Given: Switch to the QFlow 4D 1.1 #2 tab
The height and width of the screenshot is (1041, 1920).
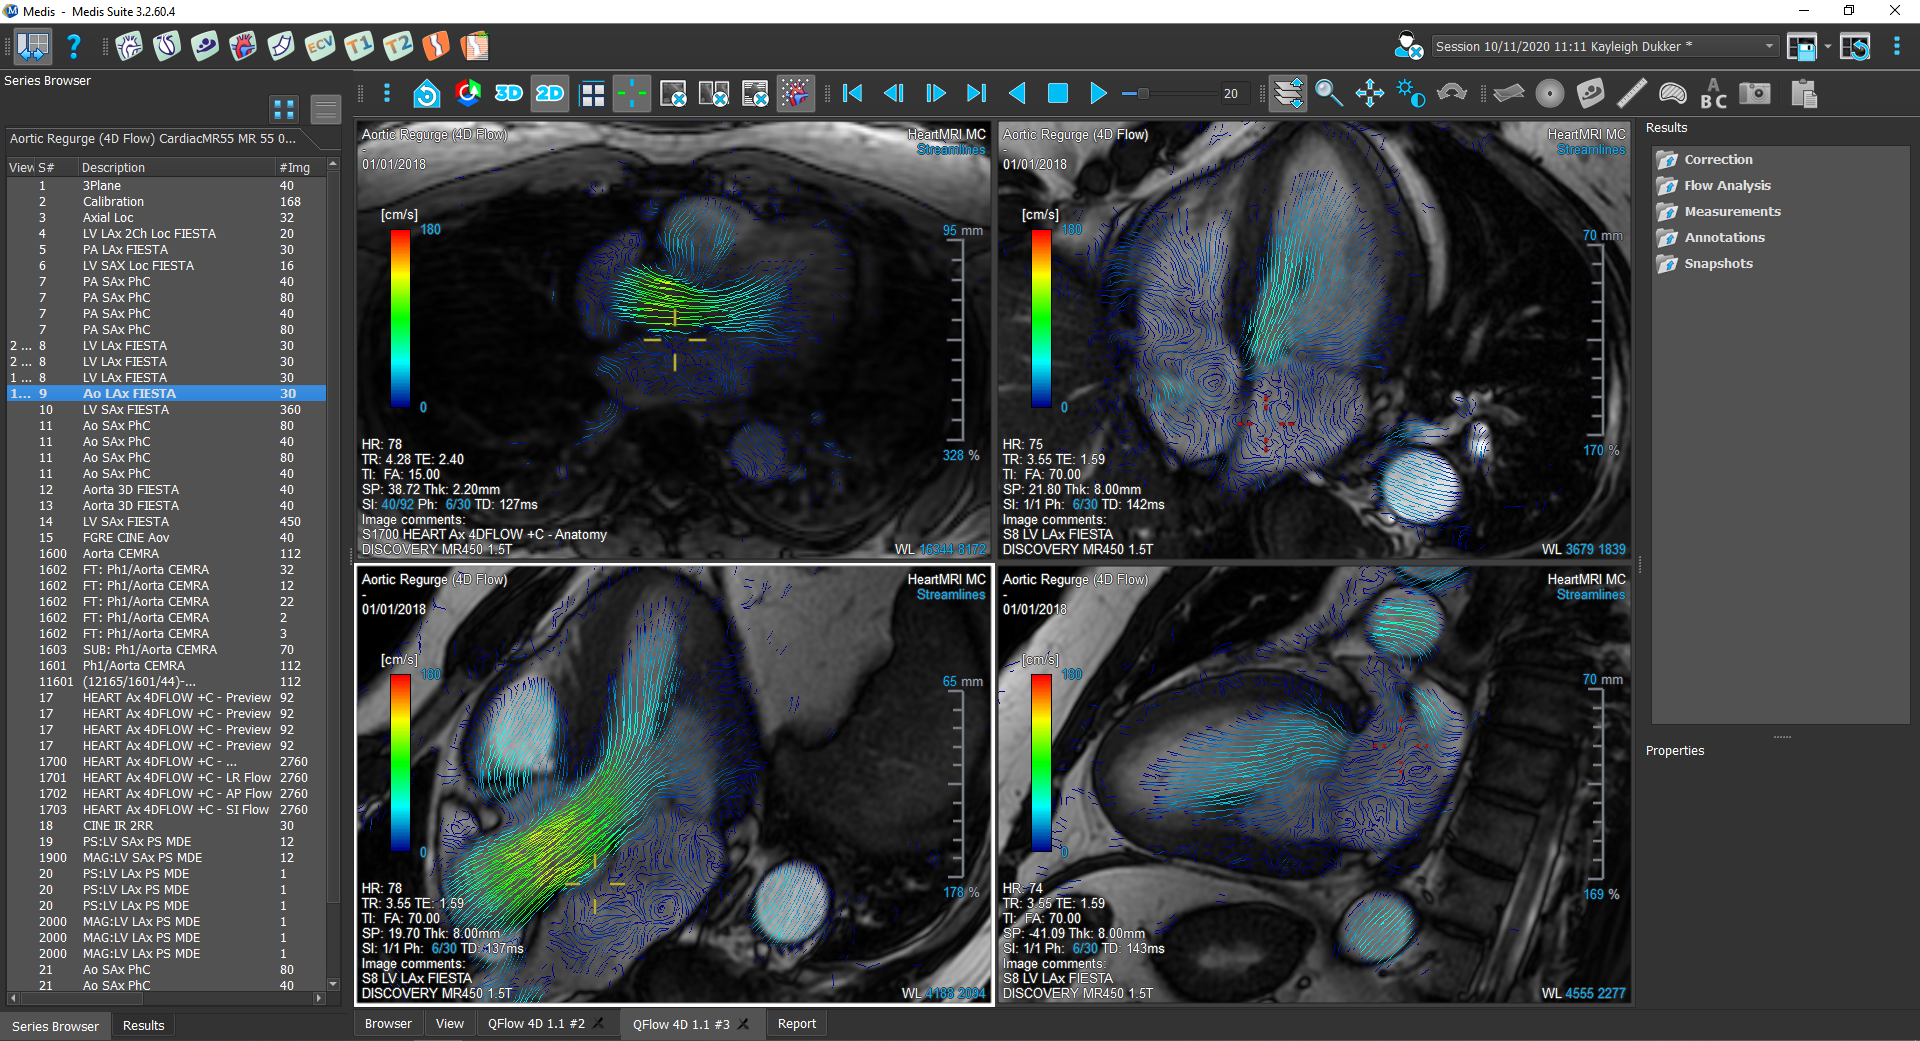Looking at the screenshot, I should pyautogui.click(x=535, y=1024).
